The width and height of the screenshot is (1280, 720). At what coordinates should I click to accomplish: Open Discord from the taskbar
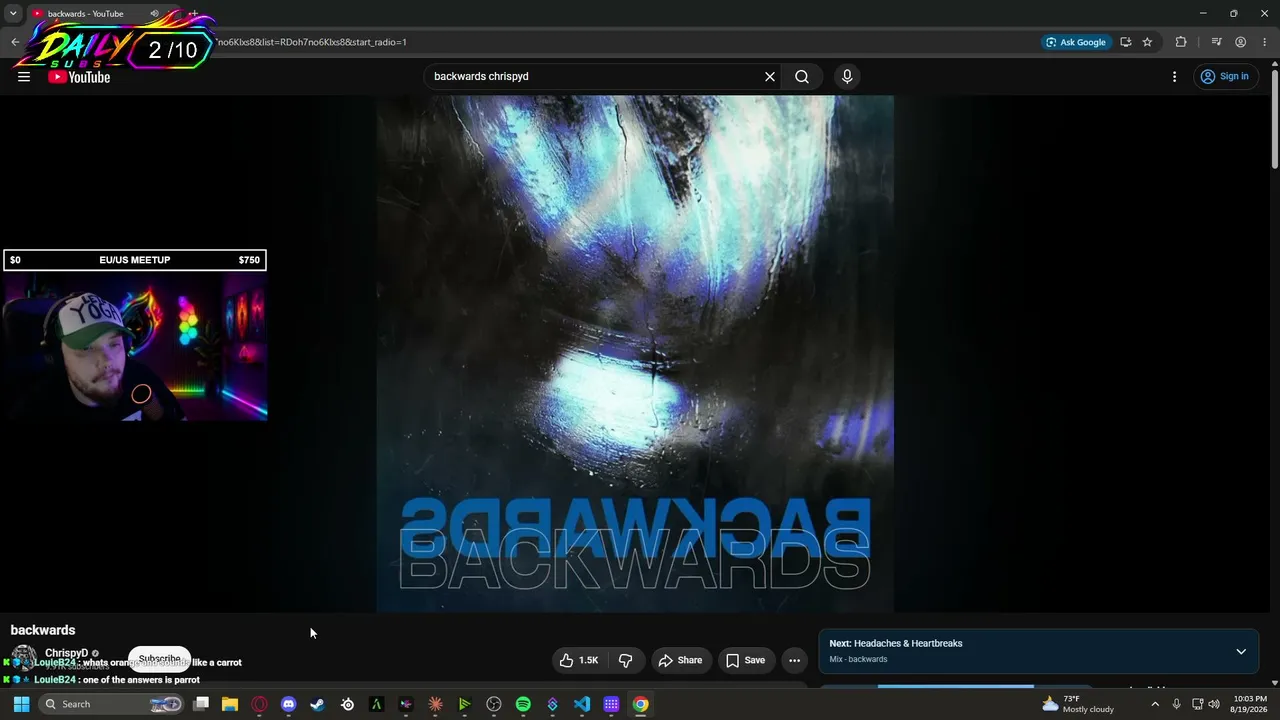289,704
